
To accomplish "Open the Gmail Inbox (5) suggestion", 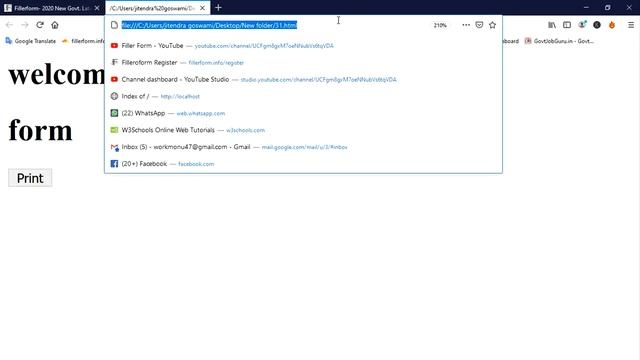I will coord(303,147).
